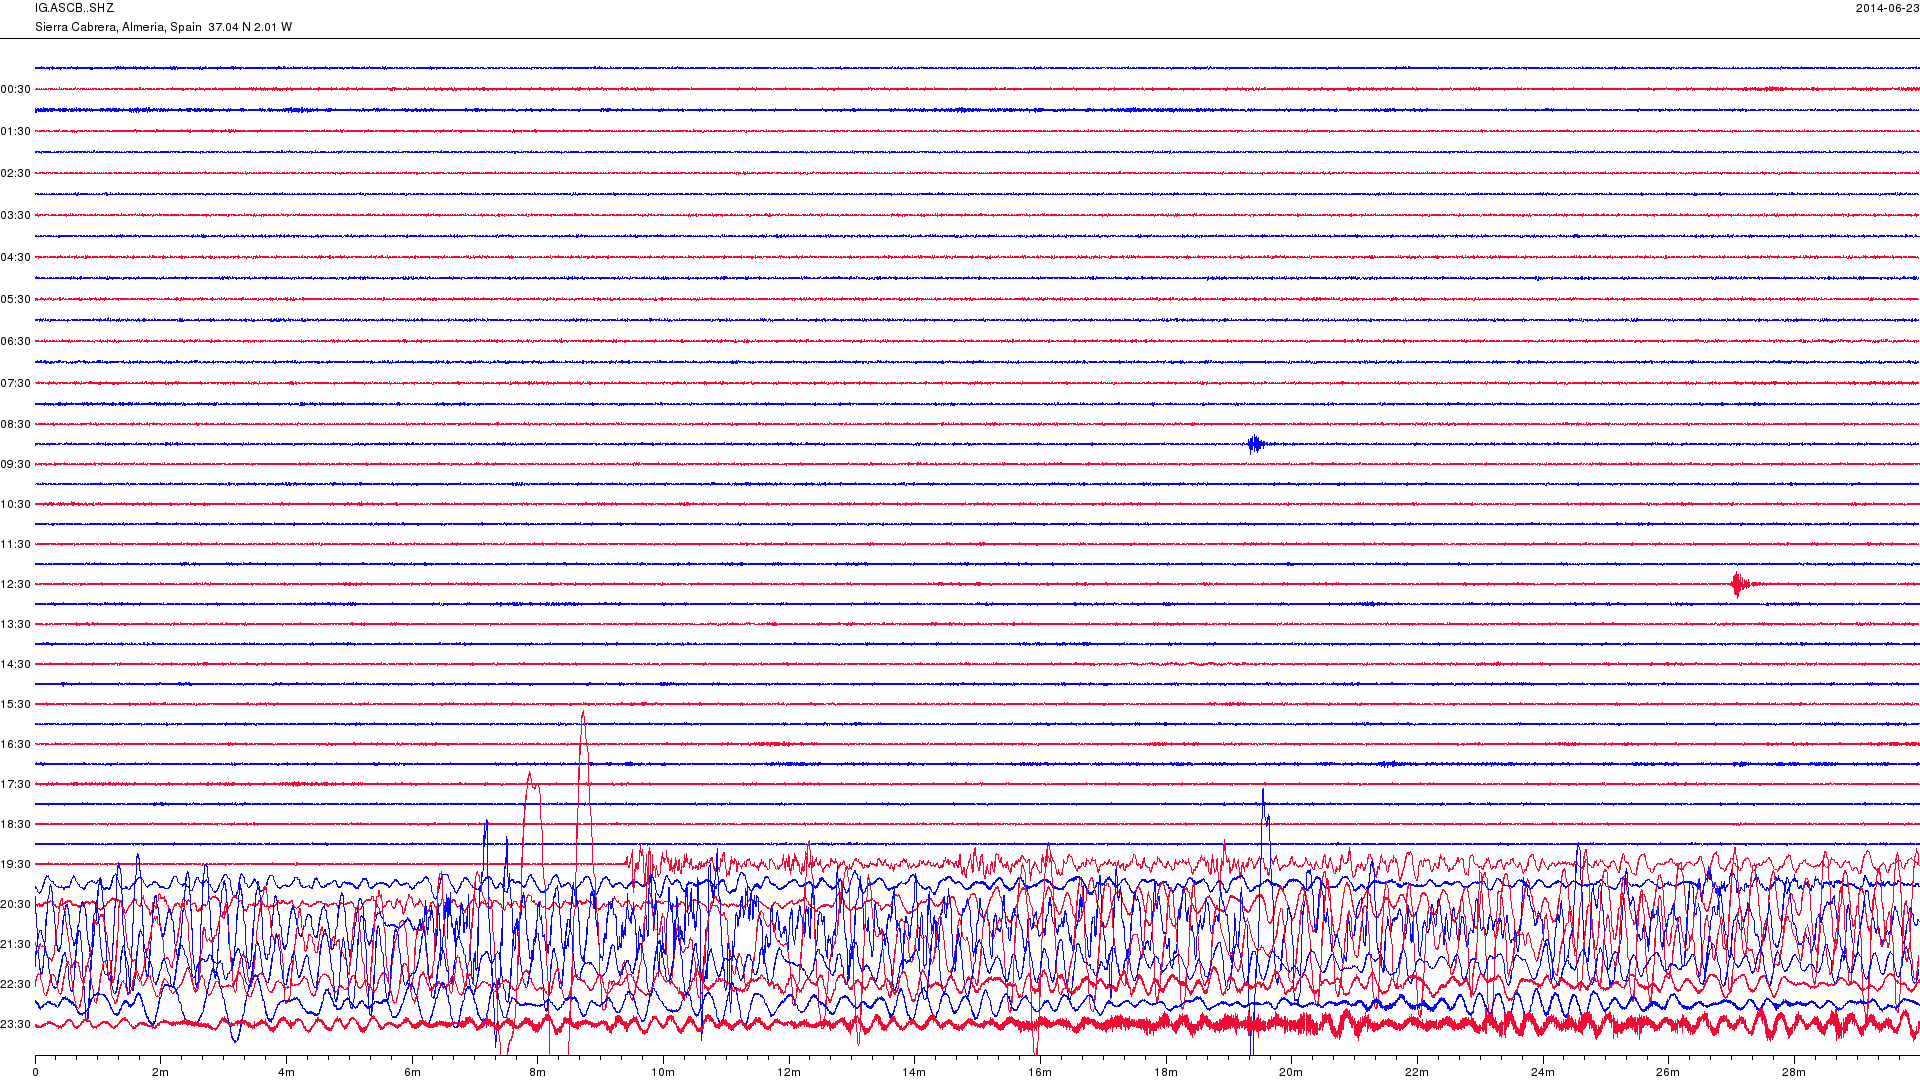
Task: Click the 15:30 time label
Action: [16, 705]
